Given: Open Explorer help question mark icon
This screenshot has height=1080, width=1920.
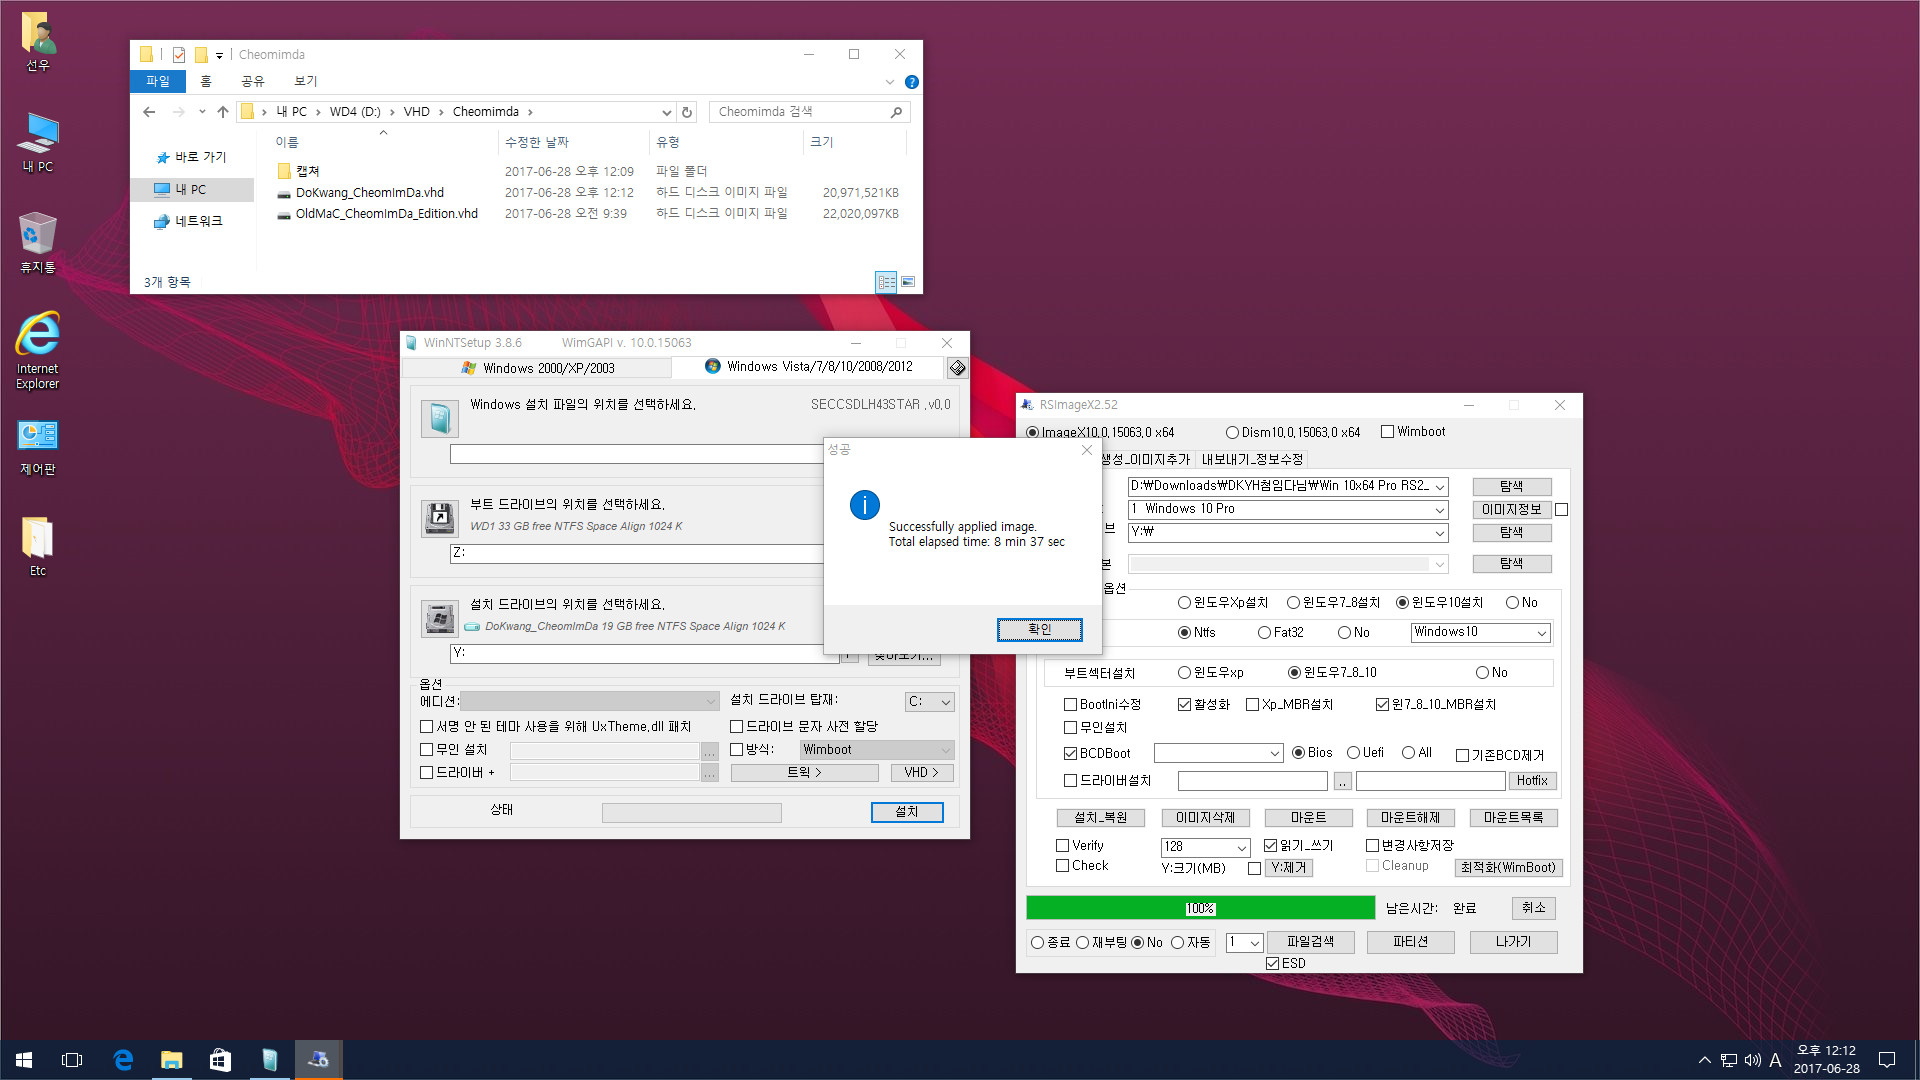Looking at the screenshot, I should (911, 82).
